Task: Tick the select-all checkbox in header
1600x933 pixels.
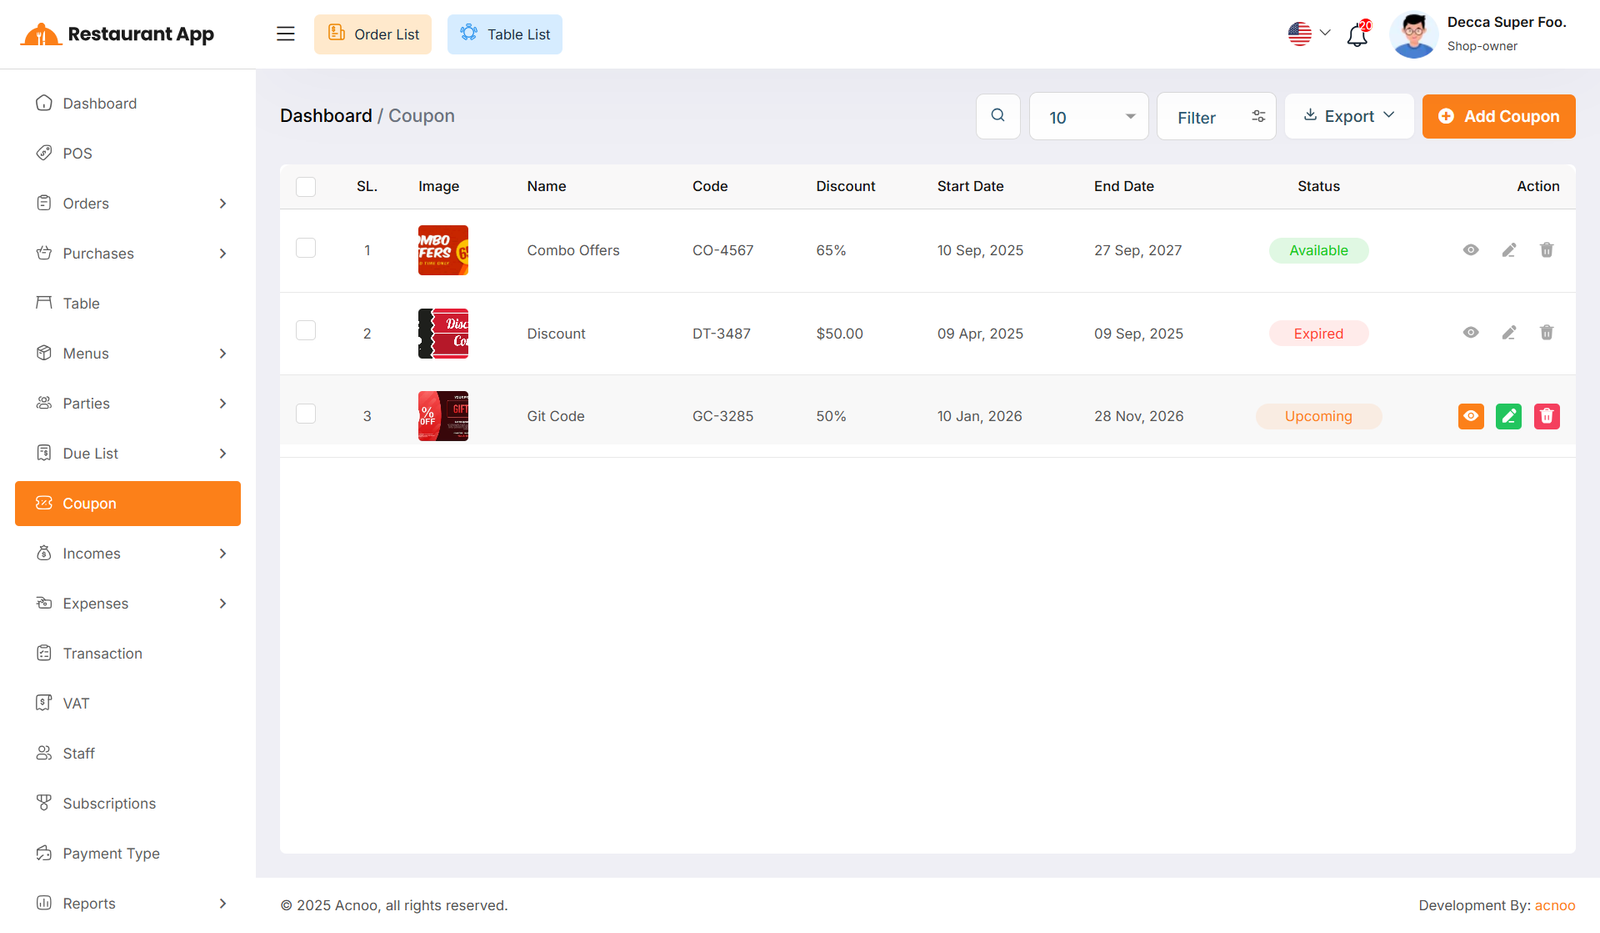Action: click(306, 187)
